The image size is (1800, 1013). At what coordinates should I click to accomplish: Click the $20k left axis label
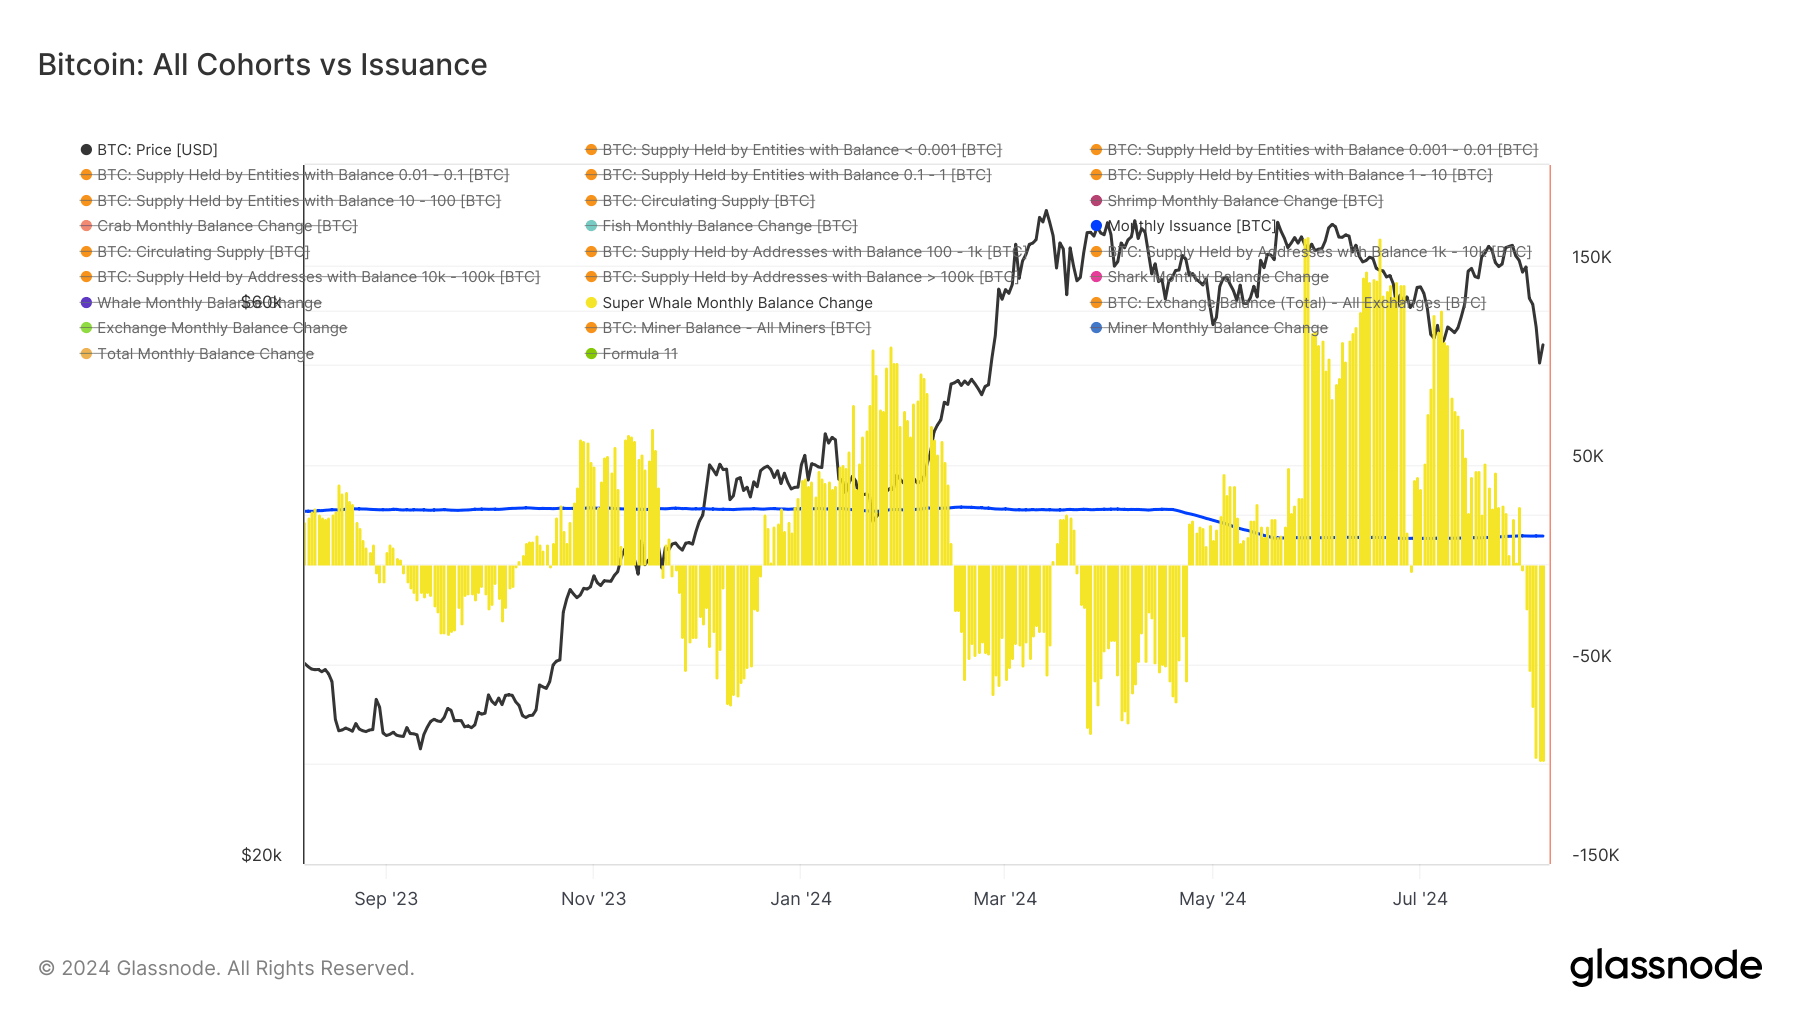point(261,855)
